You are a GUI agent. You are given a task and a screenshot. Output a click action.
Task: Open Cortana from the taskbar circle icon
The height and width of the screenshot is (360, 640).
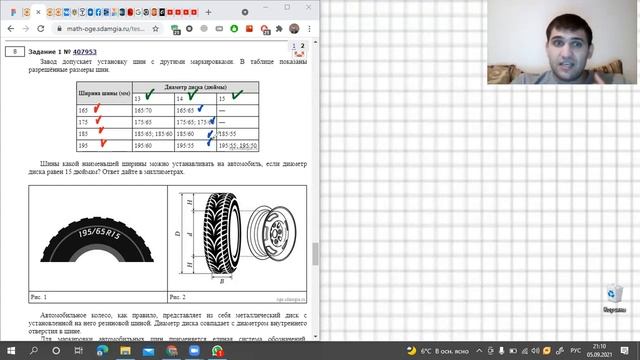point(56,351)
